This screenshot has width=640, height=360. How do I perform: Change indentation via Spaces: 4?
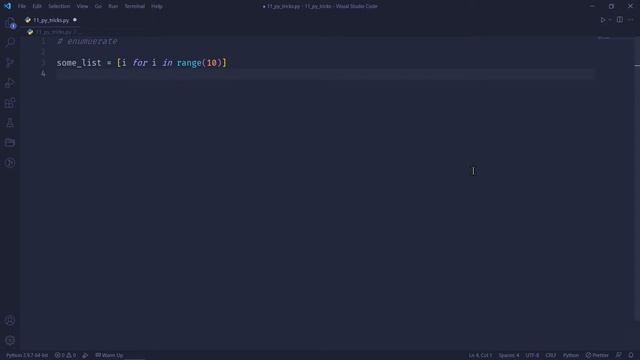tap(509, 355)
